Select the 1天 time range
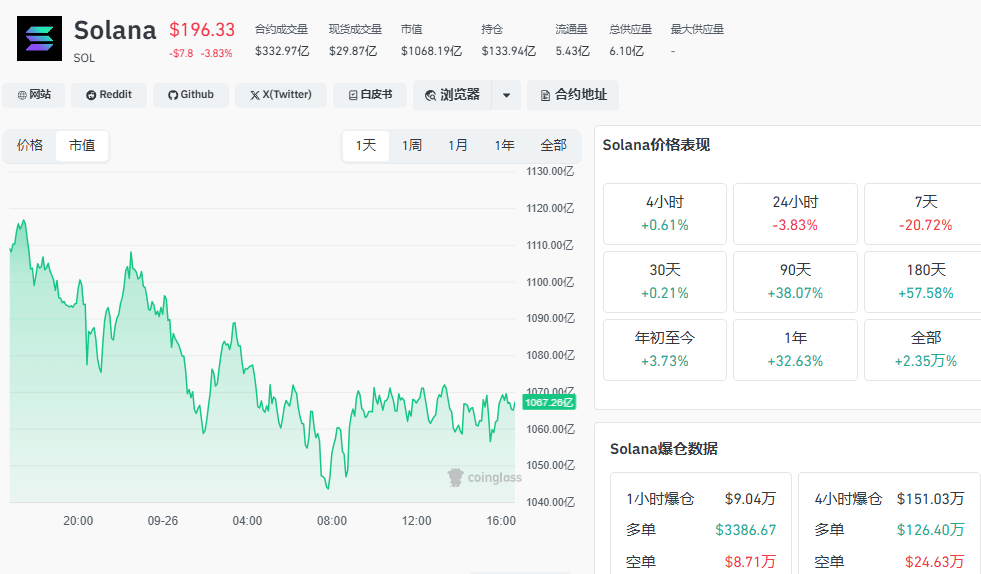Viewport: 981px width, 574px height. [366, 146]
